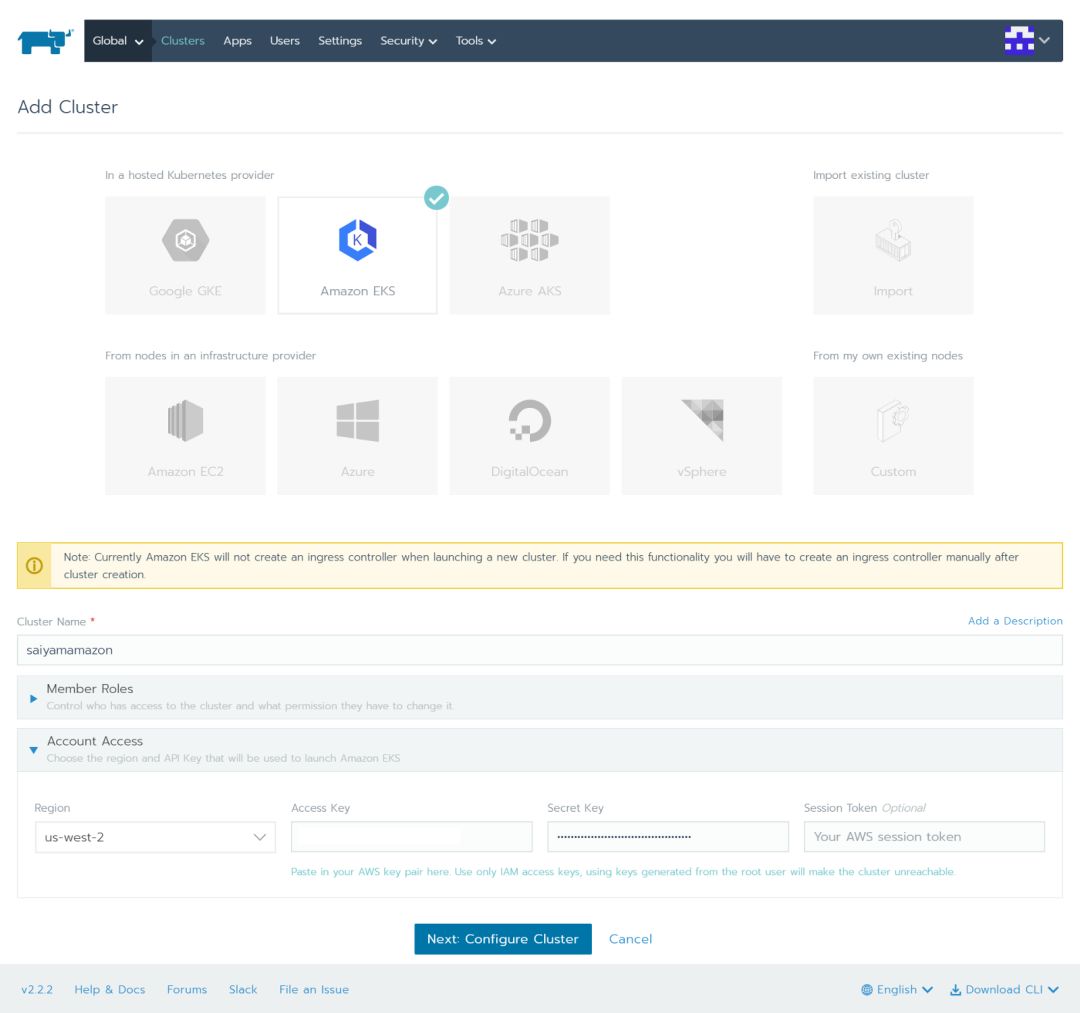1080x1013 pixels.
Task: Focus the Cluster Name input field
Action: pos(539,650)
